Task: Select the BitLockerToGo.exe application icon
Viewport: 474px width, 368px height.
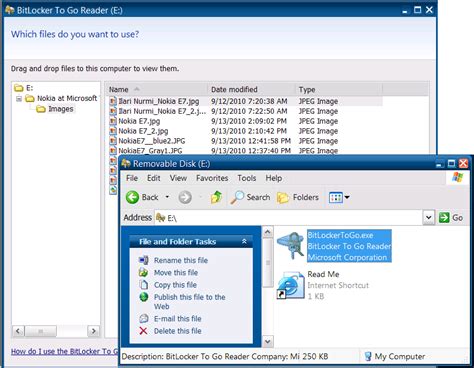Action: click(291, 246)
